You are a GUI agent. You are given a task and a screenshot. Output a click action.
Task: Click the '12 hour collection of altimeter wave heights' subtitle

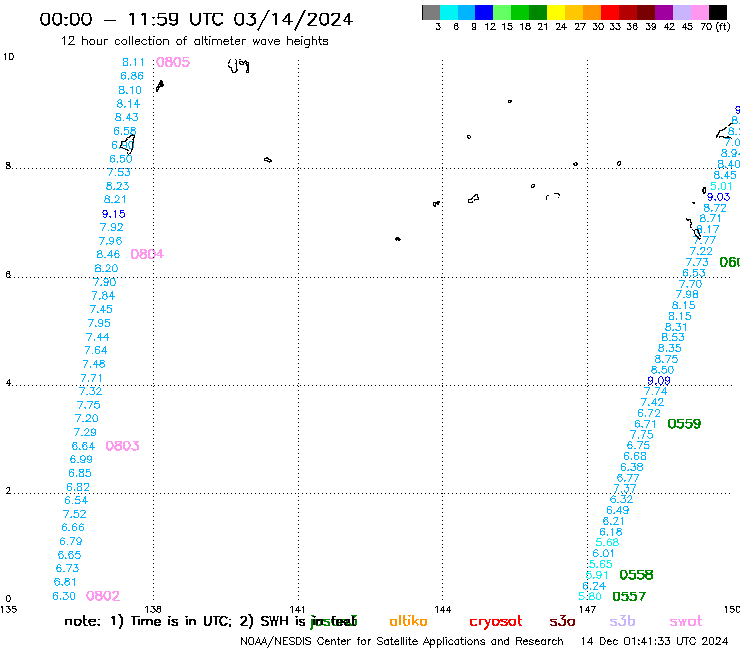pos(194,41)
